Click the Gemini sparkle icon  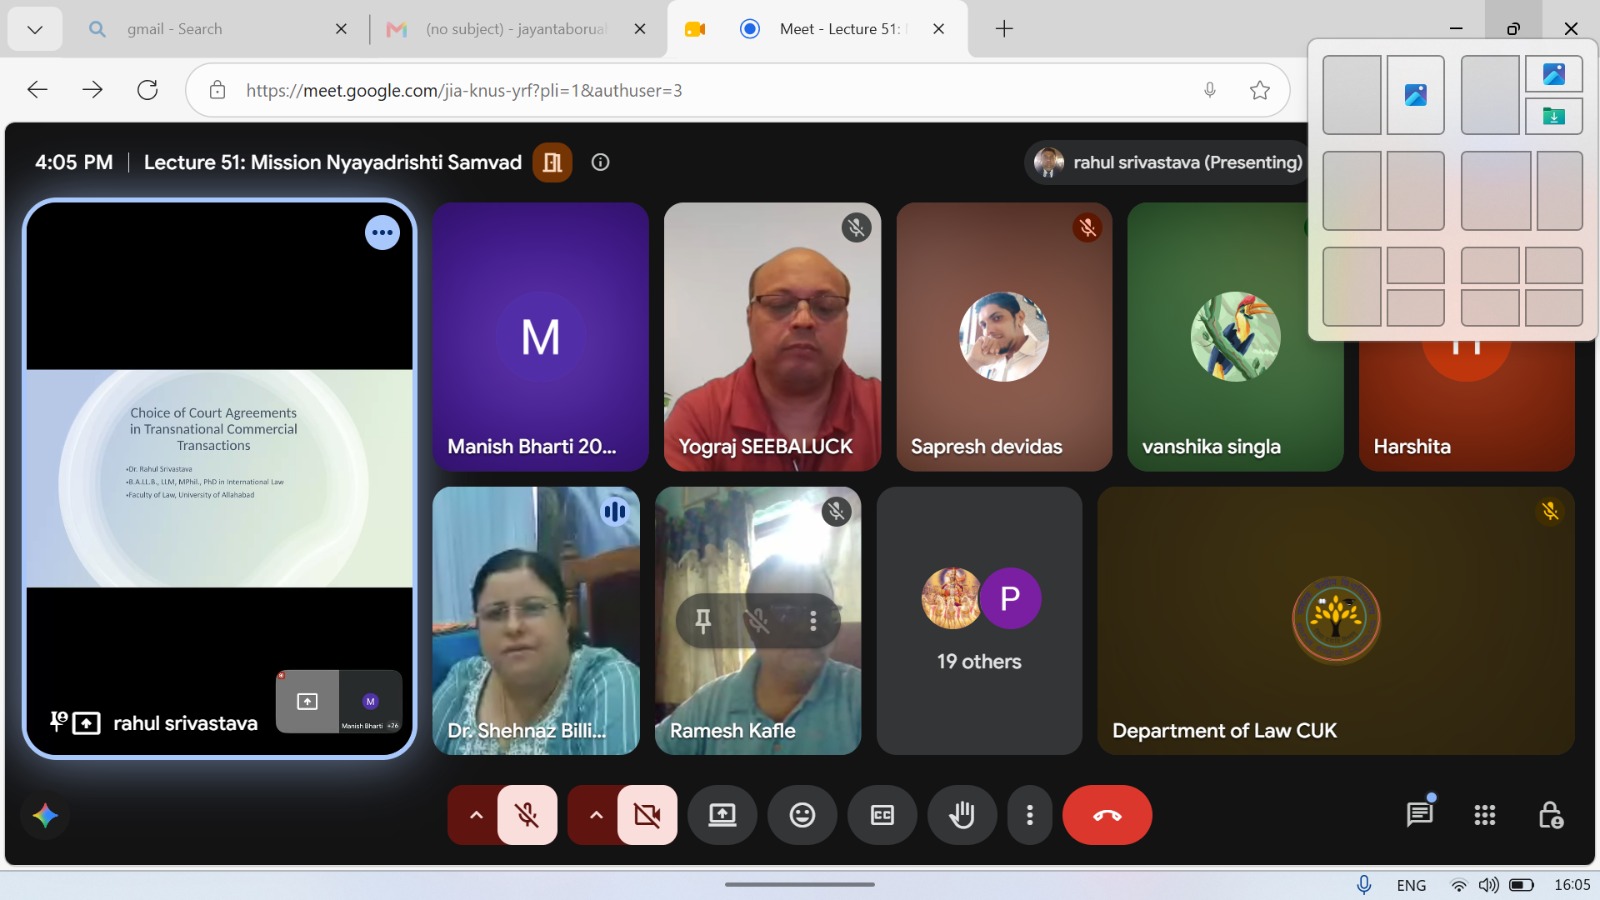[x=45, y=815]
